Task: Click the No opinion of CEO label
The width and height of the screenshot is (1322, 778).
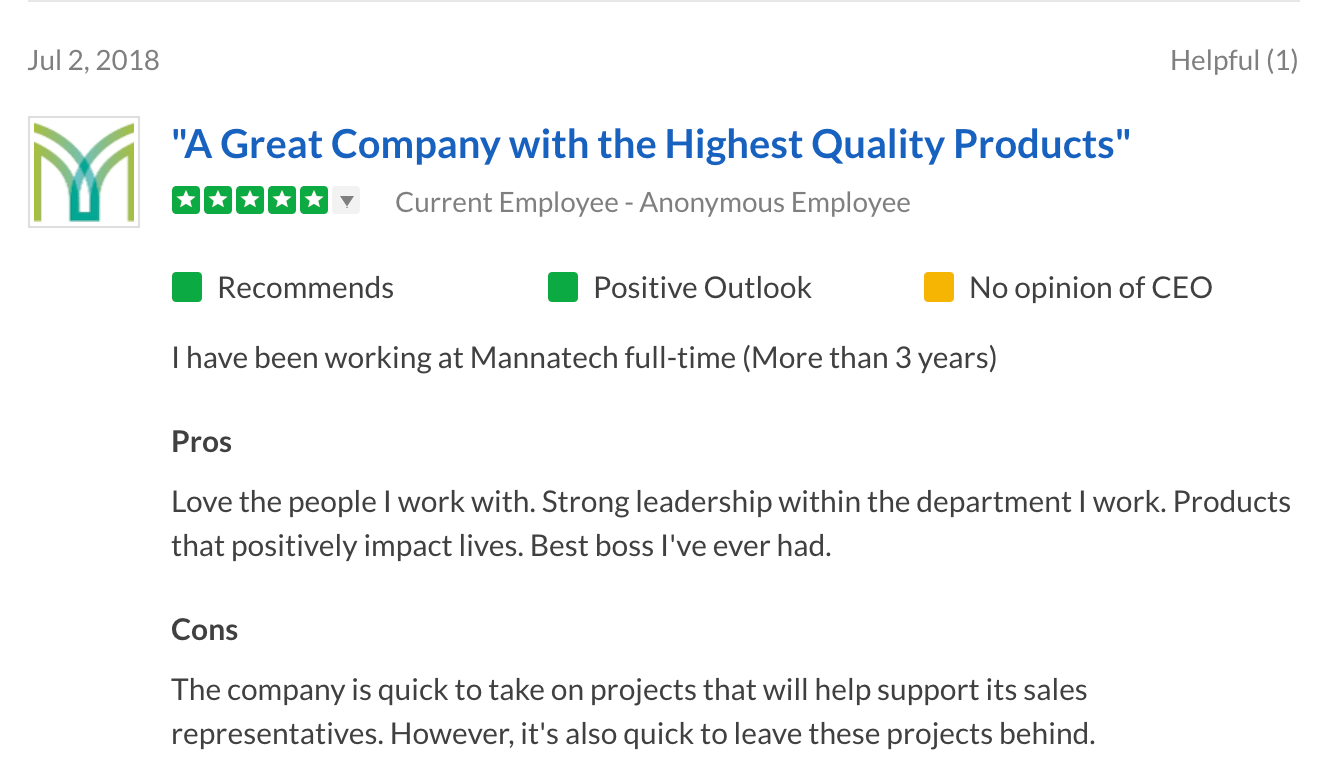Action: [x=1091, y=288]
